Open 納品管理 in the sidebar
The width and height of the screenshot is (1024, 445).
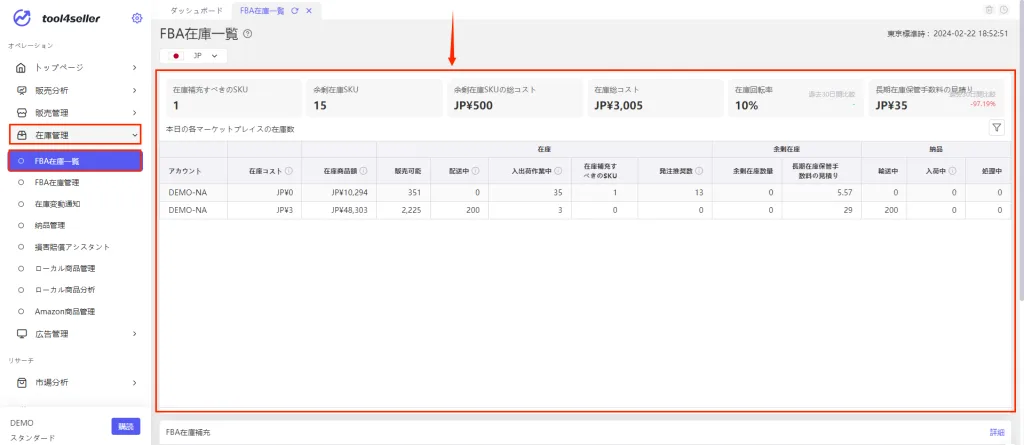pyautogui.click(x=50, y=225)
